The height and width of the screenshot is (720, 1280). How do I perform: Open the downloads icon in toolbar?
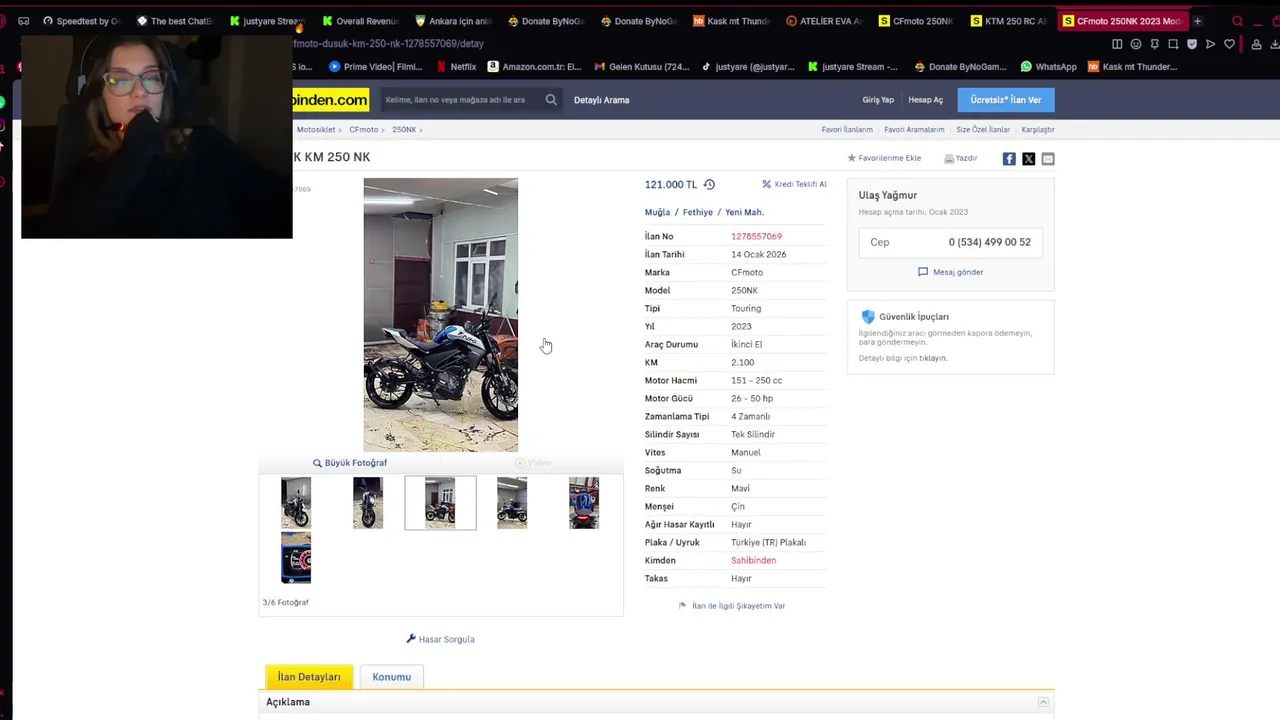click(x=1275, y=44)
